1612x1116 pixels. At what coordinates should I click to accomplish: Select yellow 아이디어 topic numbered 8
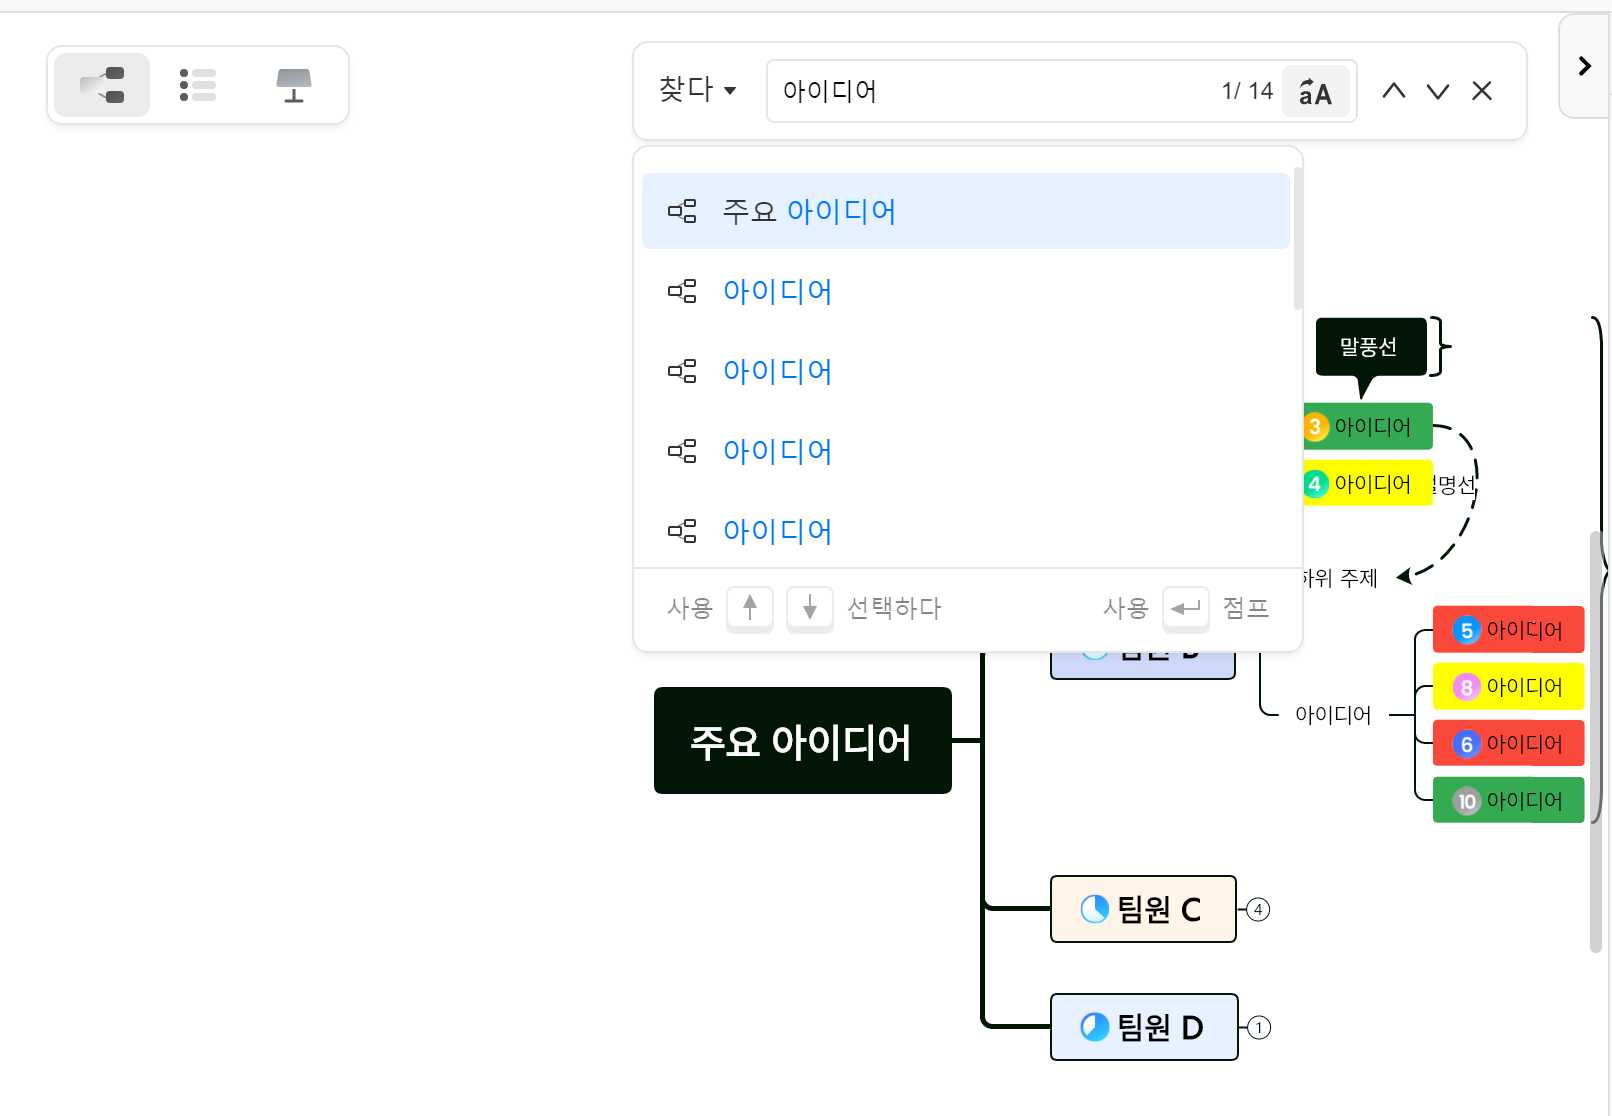coord(1508,687)
